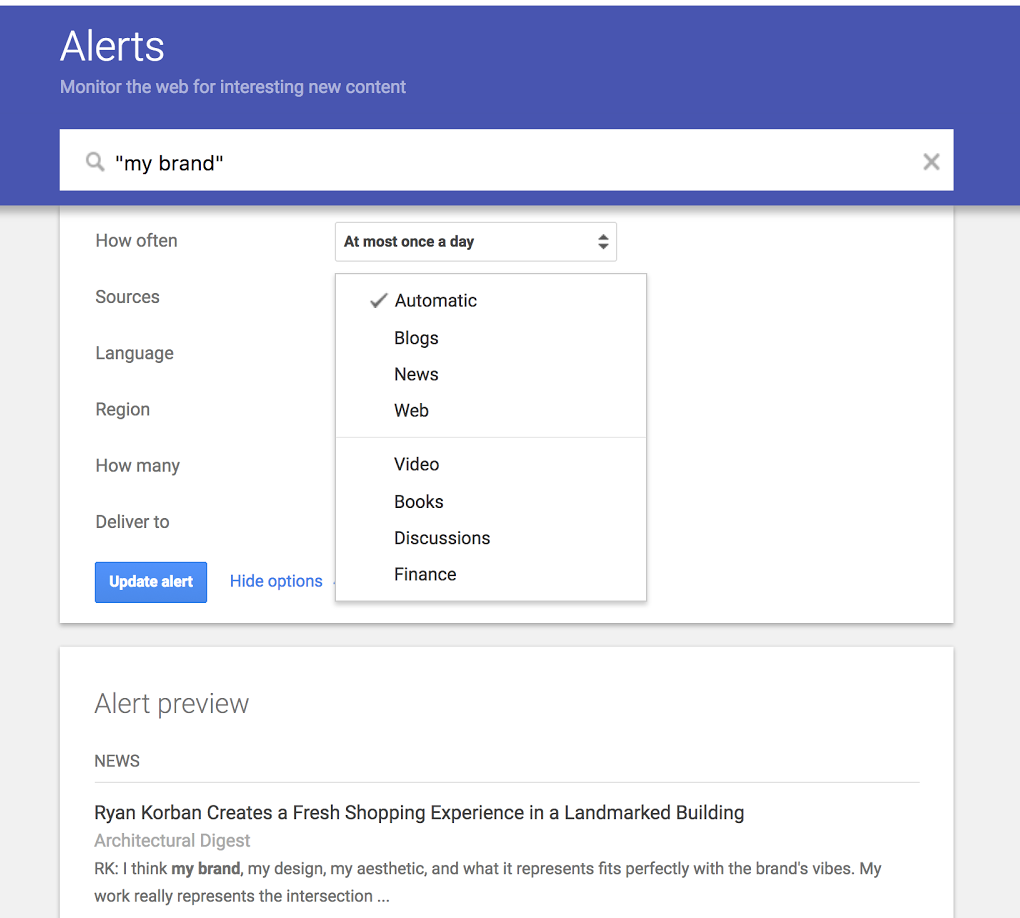Open the How often dropdown
The image size is (1020, 918).
click(476, 241)
